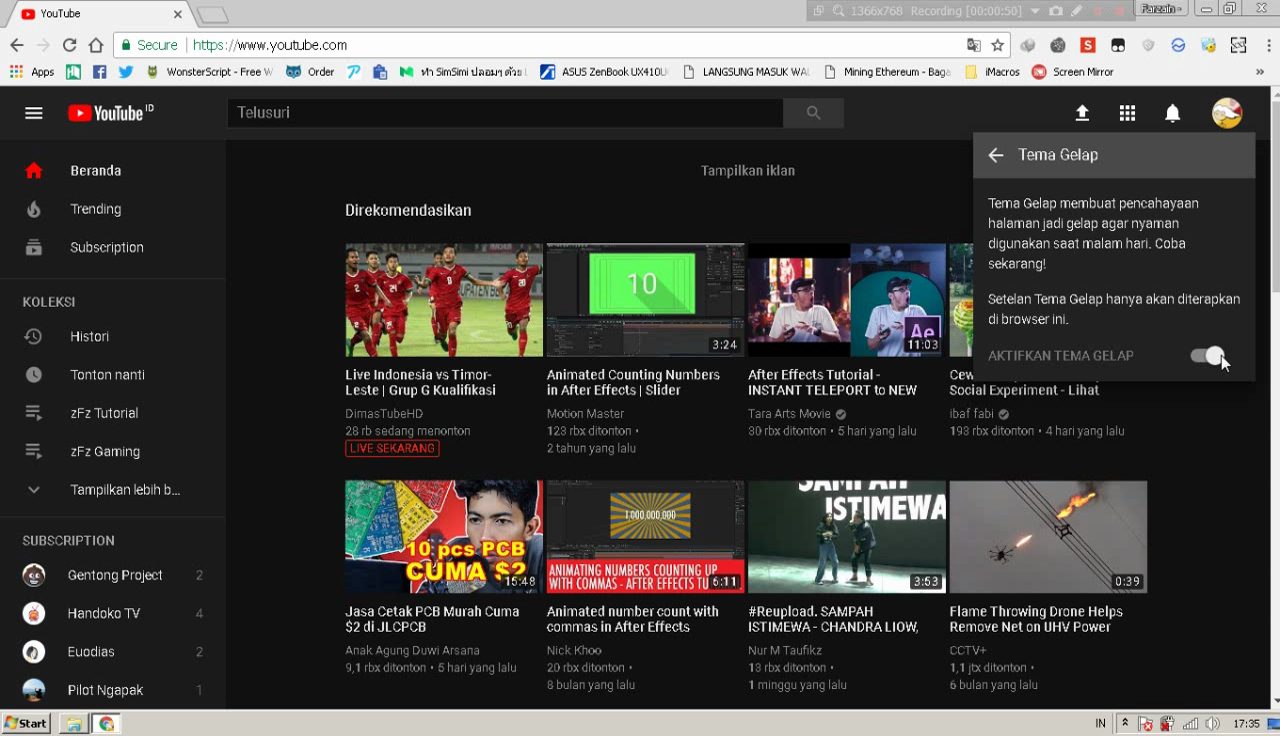Open the notifications bell

point(1172,113)
